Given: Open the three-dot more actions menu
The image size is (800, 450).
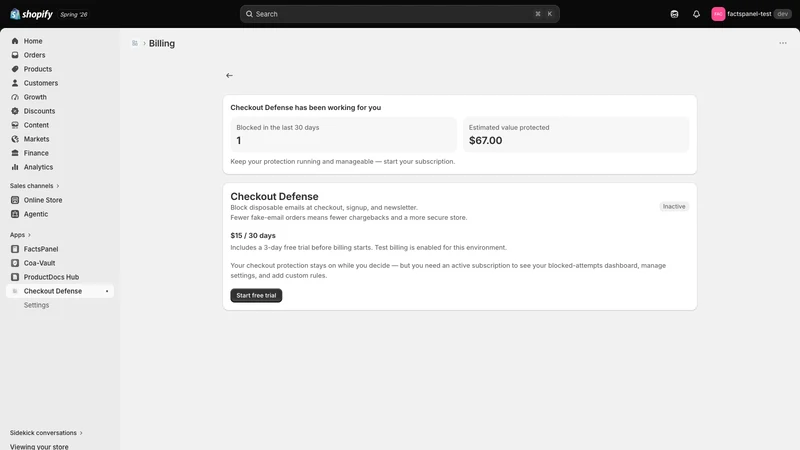Looking at the screenshot, I should (x=783, y=43).
